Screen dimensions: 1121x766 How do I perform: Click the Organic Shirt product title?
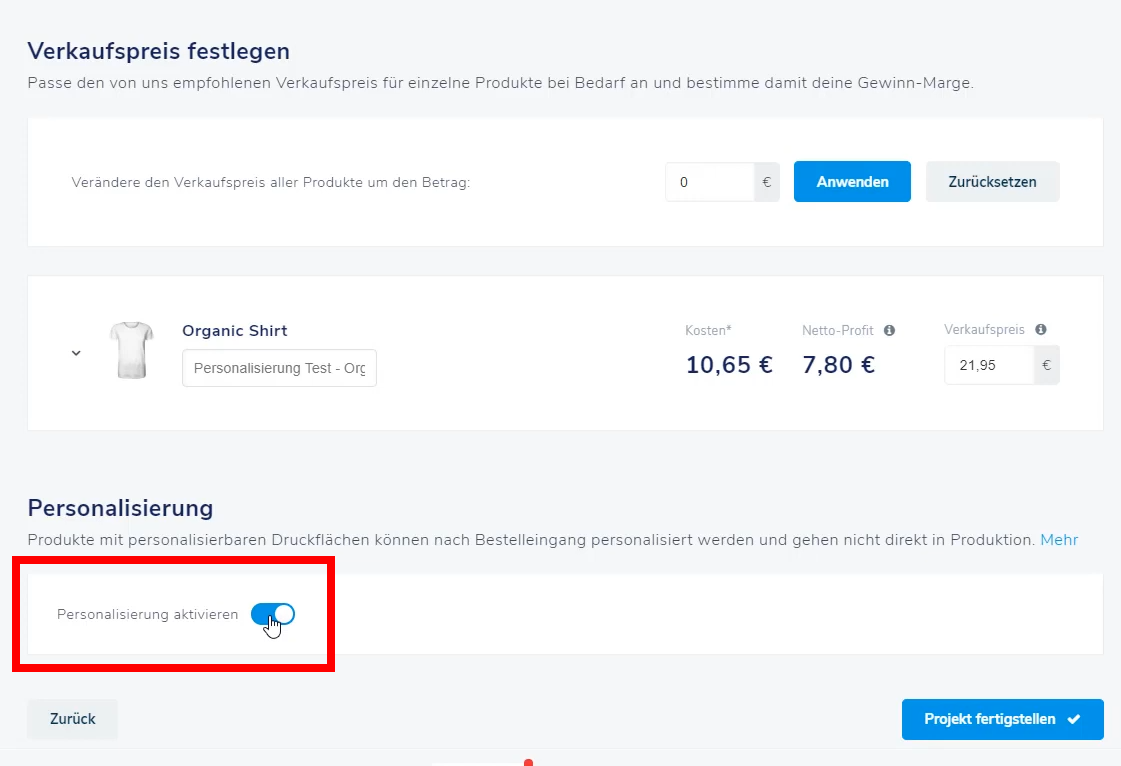(x=234, y=330)
